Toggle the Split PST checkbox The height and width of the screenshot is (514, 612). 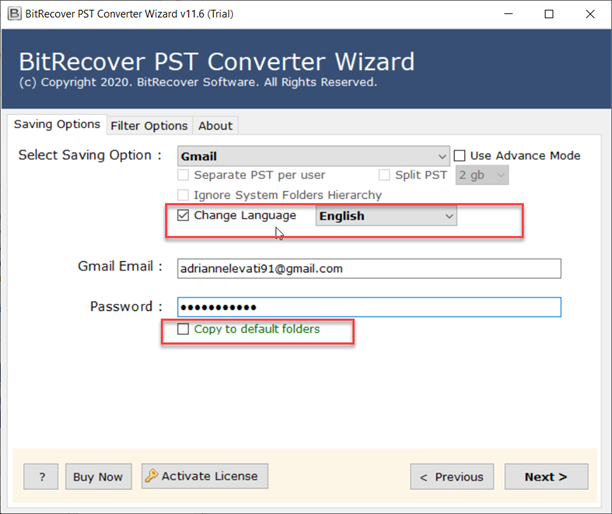point(384,175)
